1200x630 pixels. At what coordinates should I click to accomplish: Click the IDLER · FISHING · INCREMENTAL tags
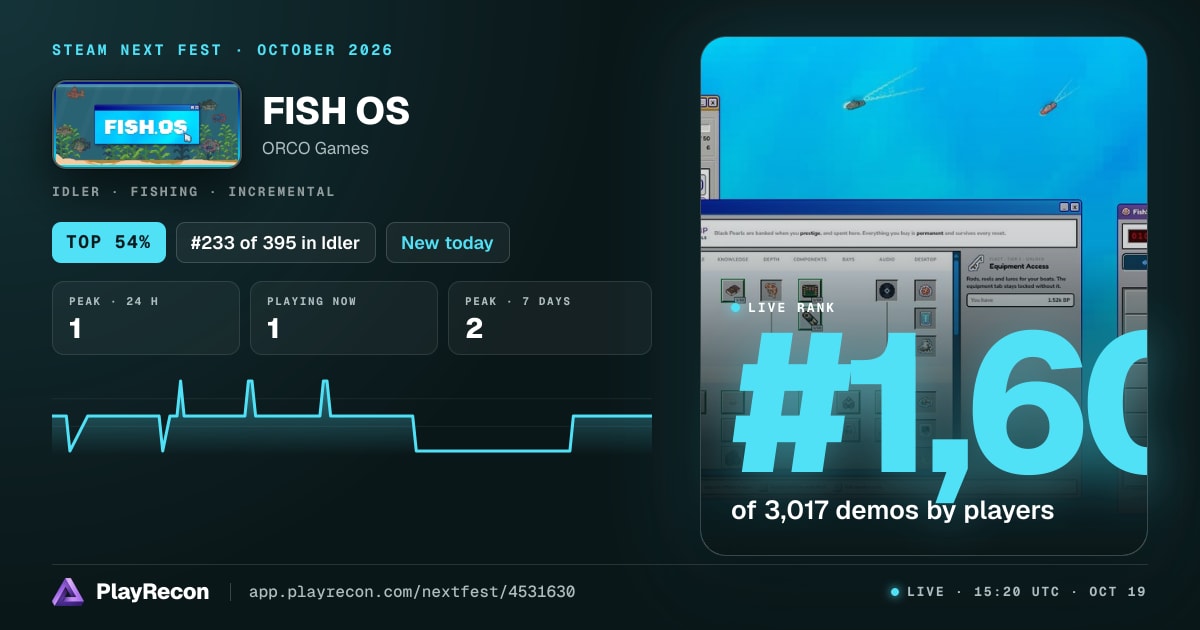tap(193, 191)
